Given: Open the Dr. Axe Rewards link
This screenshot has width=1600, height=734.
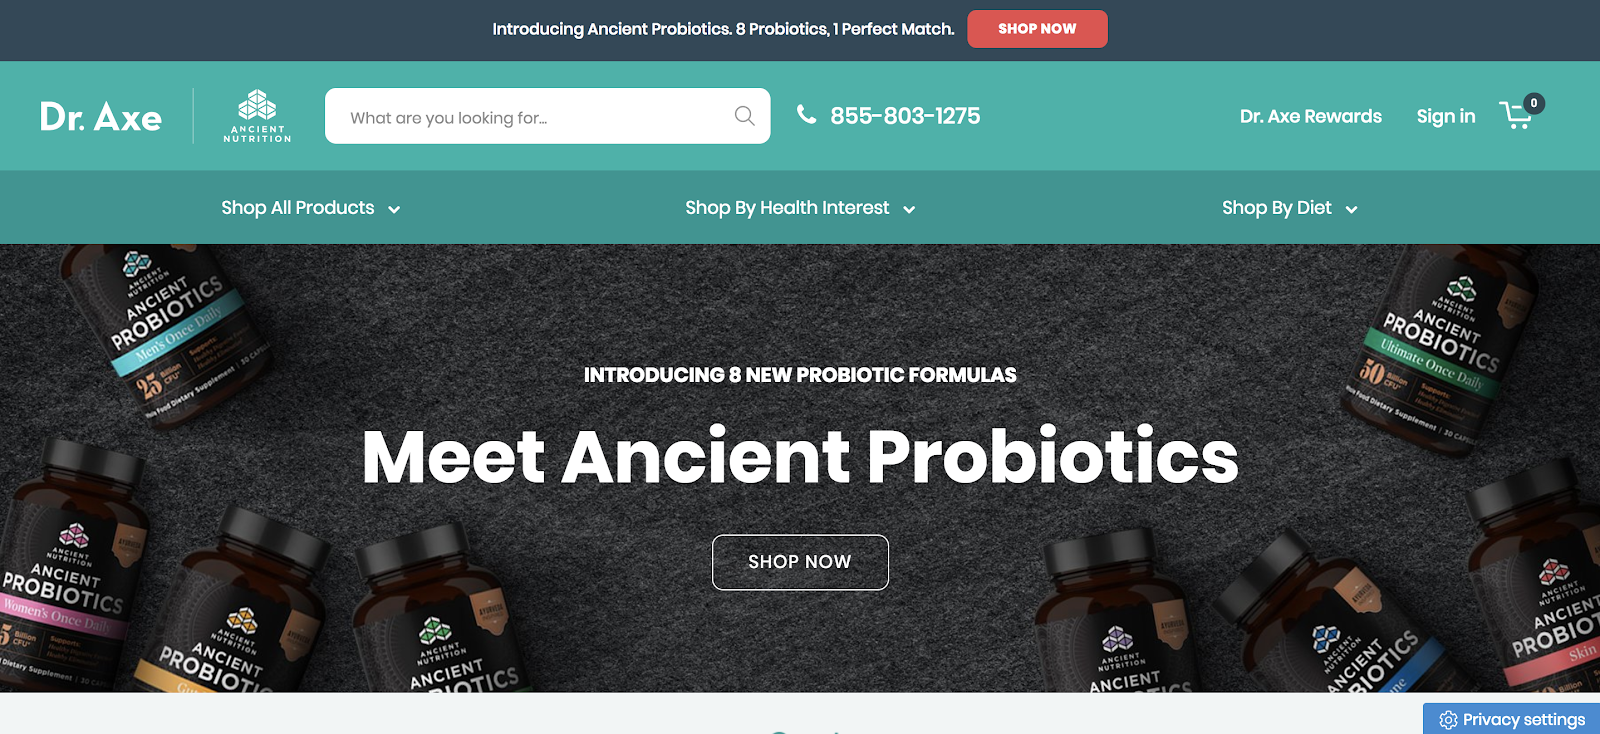Looking at the screenshot, I should coord(1311,116).
